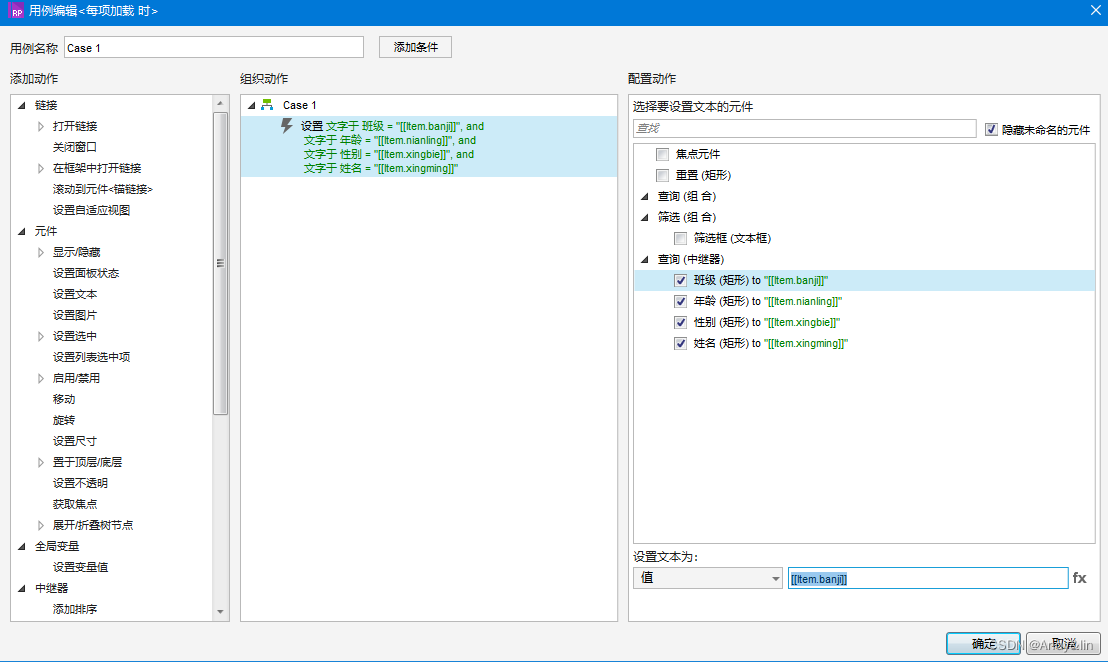The image size is (1108, 662).
Task: Select the 获取焦点 action
Action: (x=75, y=504)
